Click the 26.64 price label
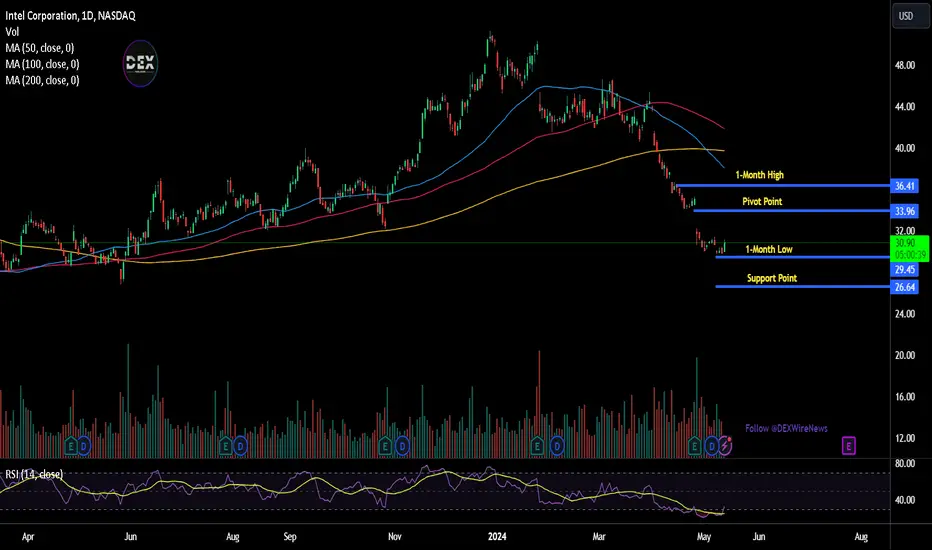Viewport: 932px width, 550px height. [x=905, y=287]
